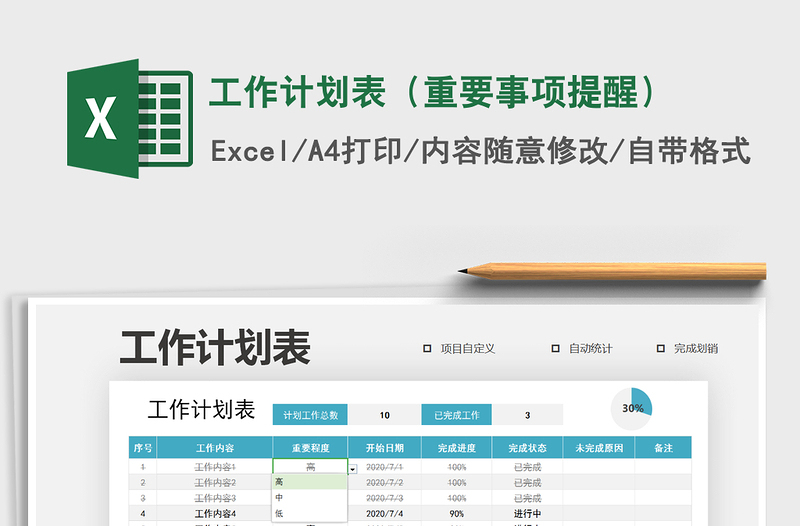
Task: Click the 备注 column header
Action: coord(663,448)
